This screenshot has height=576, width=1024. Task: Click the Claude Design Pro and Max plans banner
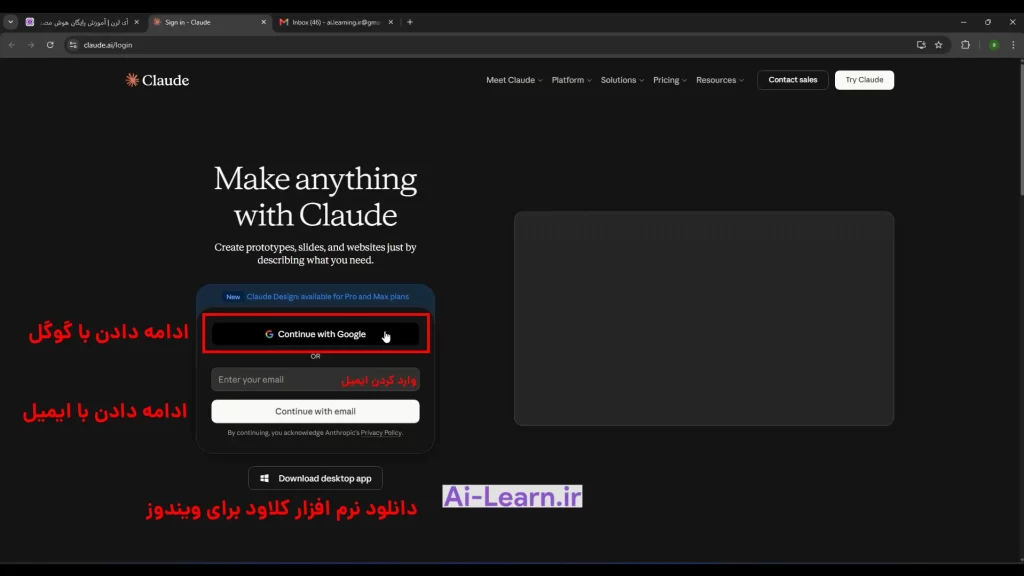[315, 296]
